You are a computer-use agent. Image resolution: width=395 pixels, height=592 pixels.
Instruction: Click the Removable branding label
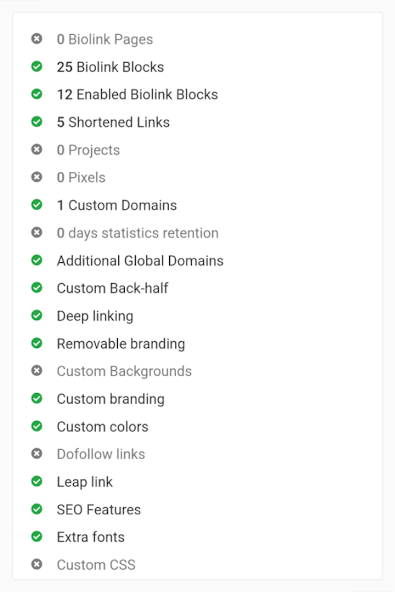(121, 344)
